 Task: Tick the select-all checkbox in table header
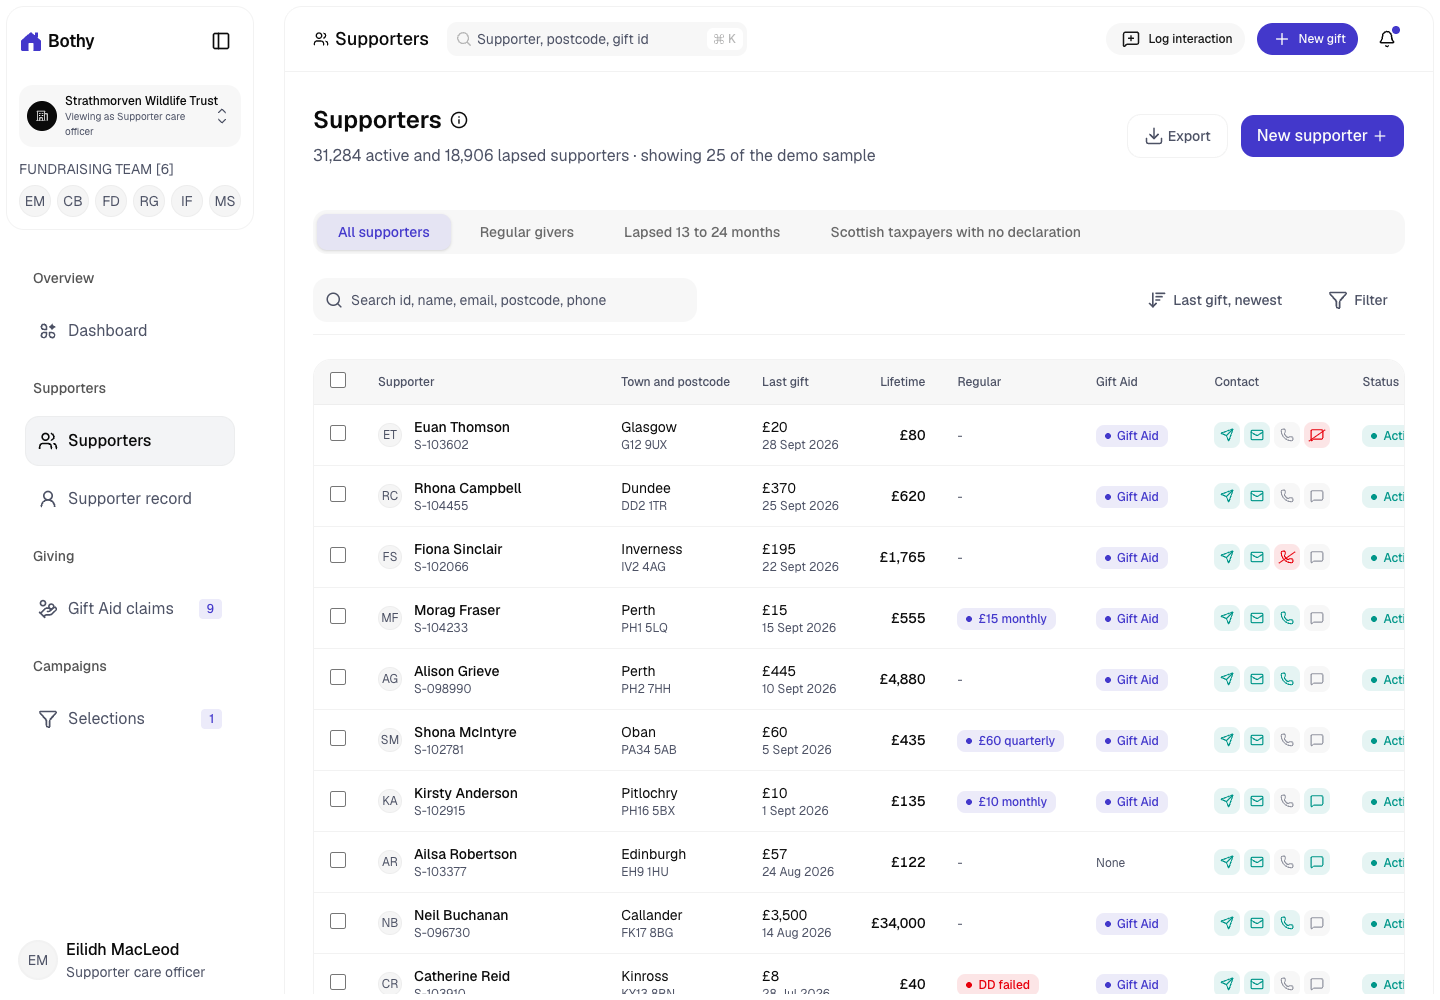pos(338,380)
